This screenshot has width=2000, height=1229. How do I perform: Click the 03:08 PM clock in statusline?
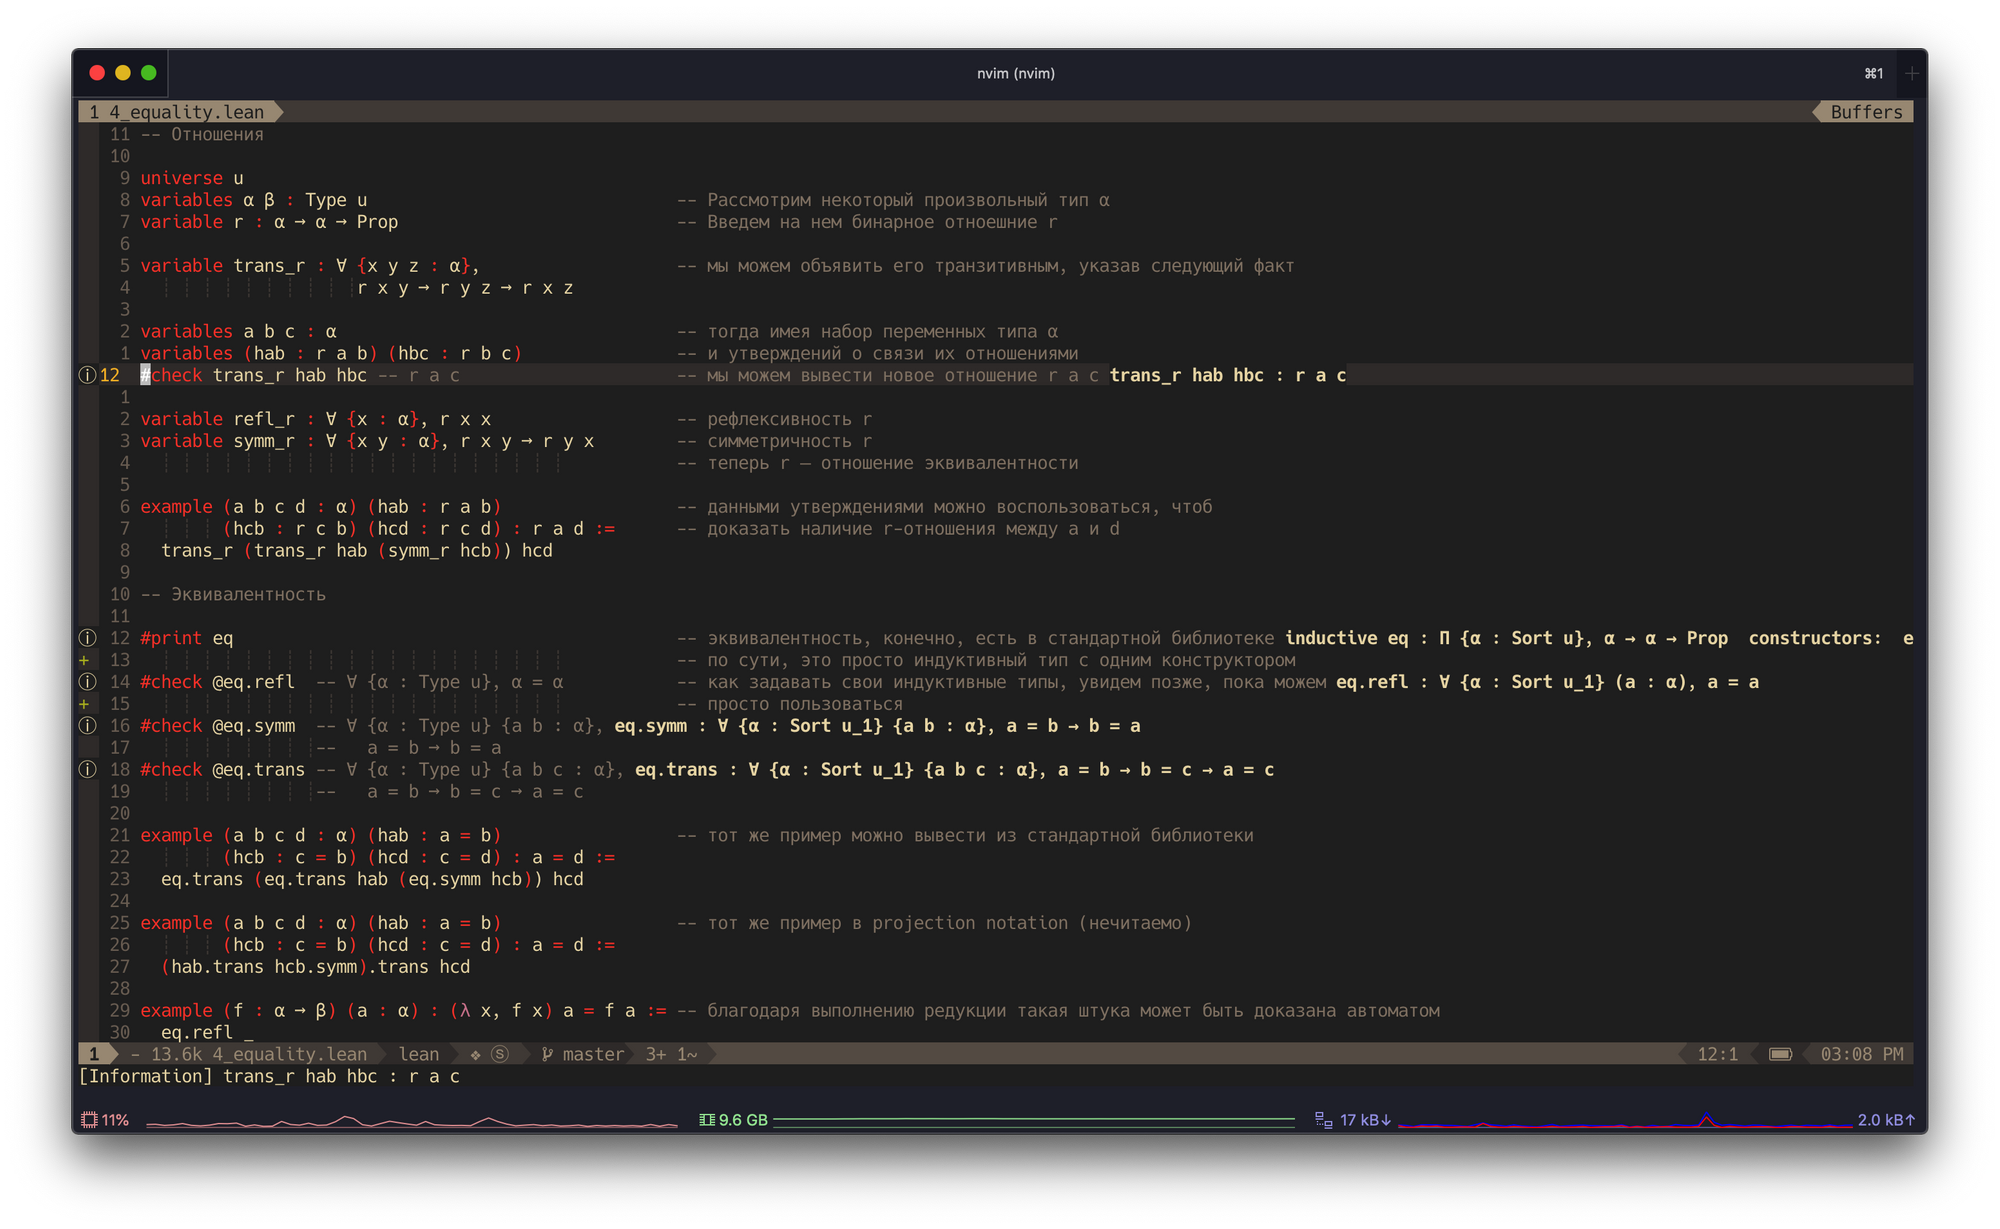1861,1055
